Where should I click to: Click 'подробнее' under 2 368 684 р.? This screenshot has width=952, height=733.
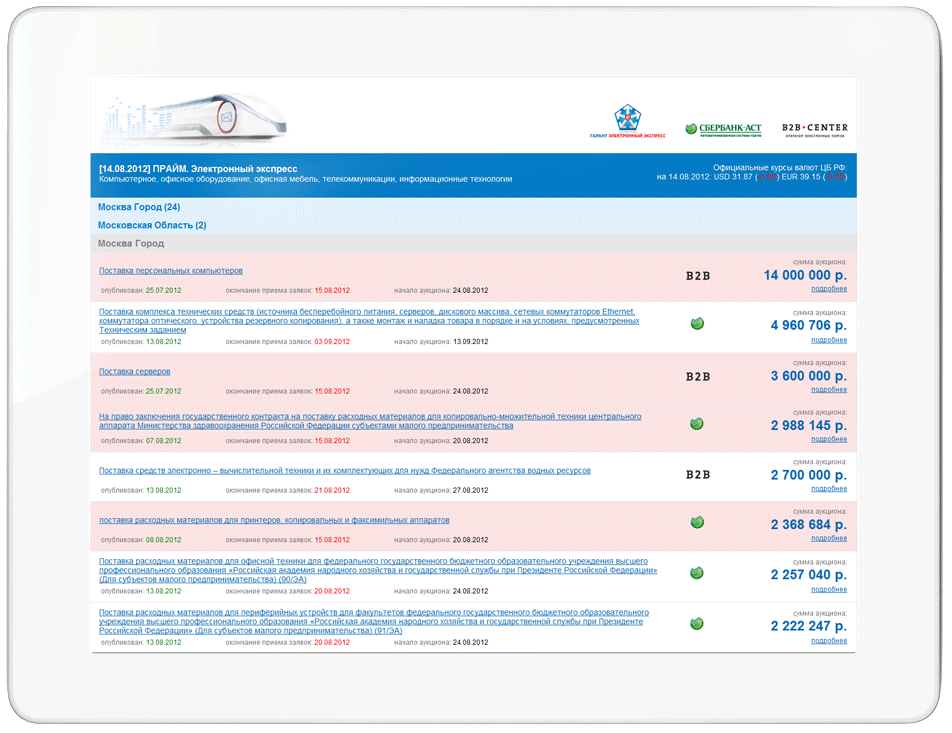tap(829, 539)
